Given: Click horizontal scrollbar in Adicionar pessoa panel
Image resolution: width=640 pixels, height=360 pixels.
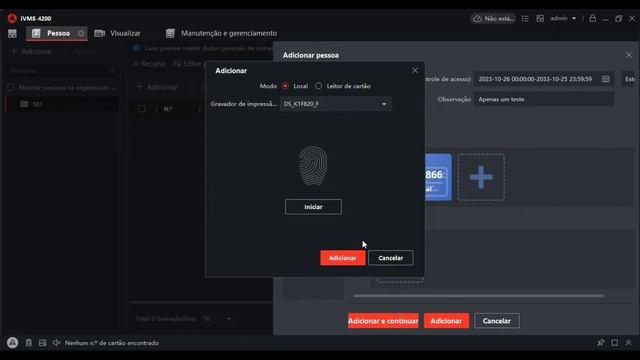Looking at the screenshot, I should (x=478, y=296).
